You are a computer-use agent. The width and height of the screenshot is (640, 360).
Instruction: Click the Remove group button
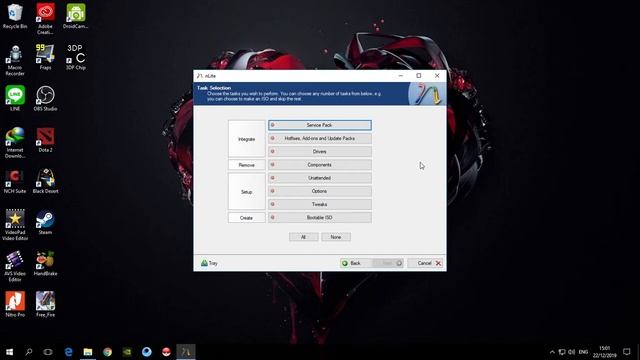point(247,165)
